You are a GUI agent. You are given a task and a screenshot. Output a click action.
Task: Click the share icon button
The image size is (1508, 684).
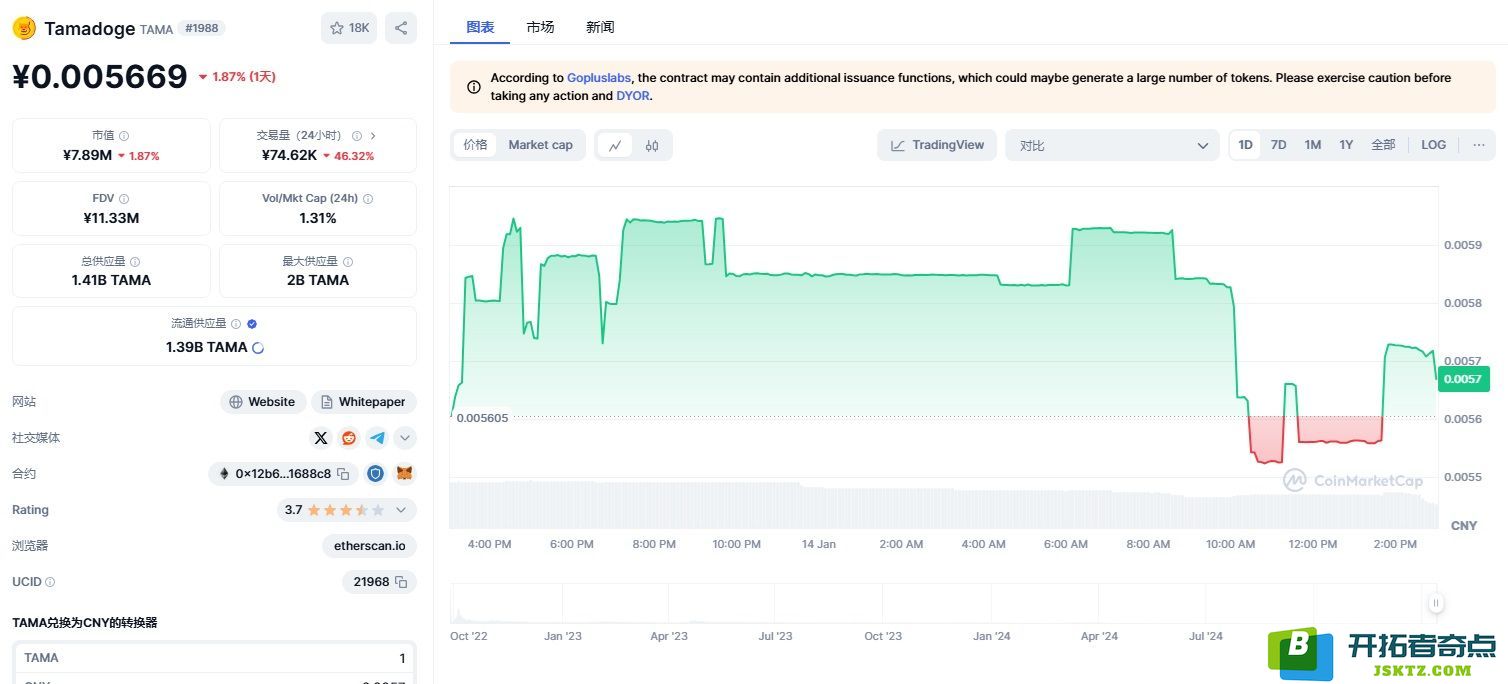coord(401,28)
